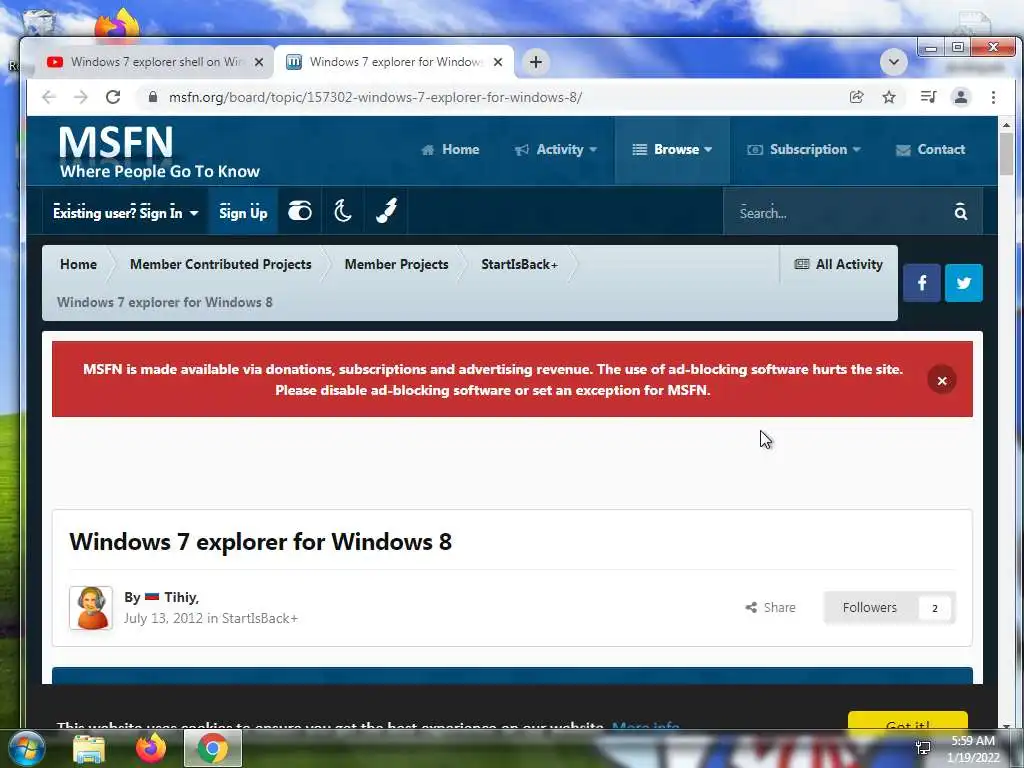Close the YouTube tab
The height and width of the screenshot is (768, 1024).
[259, 62]
